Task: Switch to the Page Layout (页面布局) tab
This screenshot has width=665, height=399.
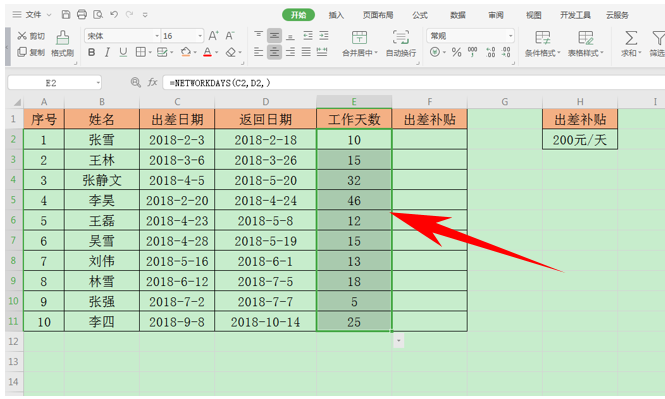Action: (x=378, y=15)
